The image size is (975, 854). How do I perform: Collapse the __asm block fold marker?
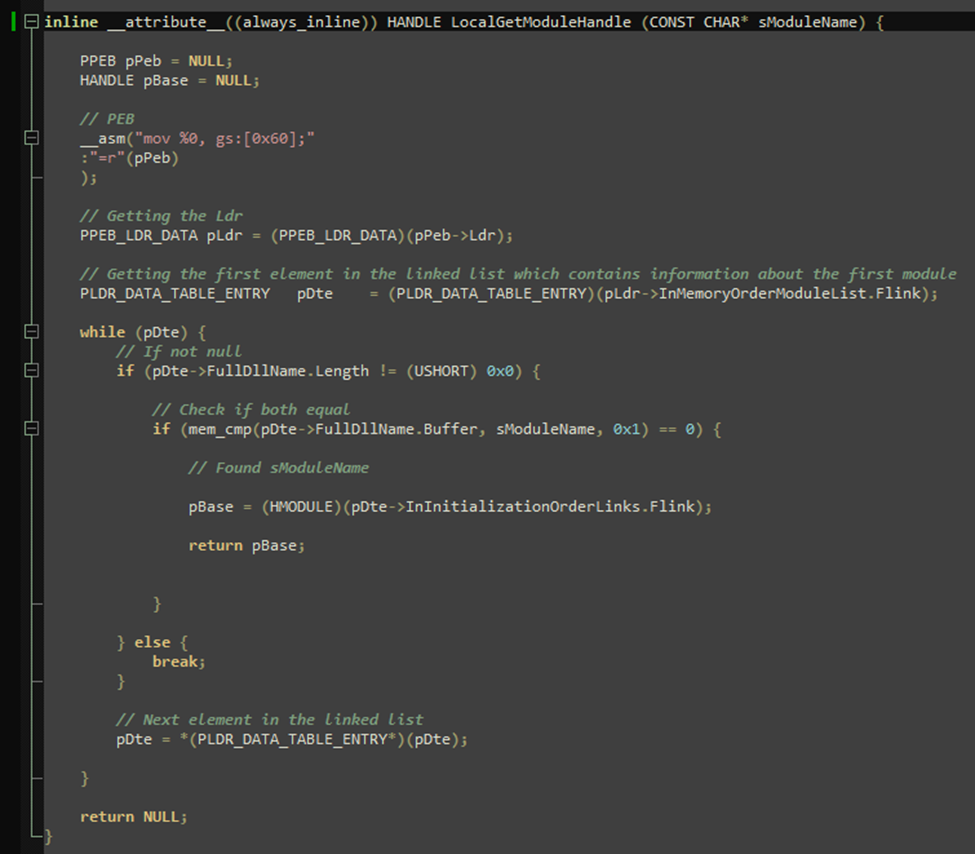31,138
